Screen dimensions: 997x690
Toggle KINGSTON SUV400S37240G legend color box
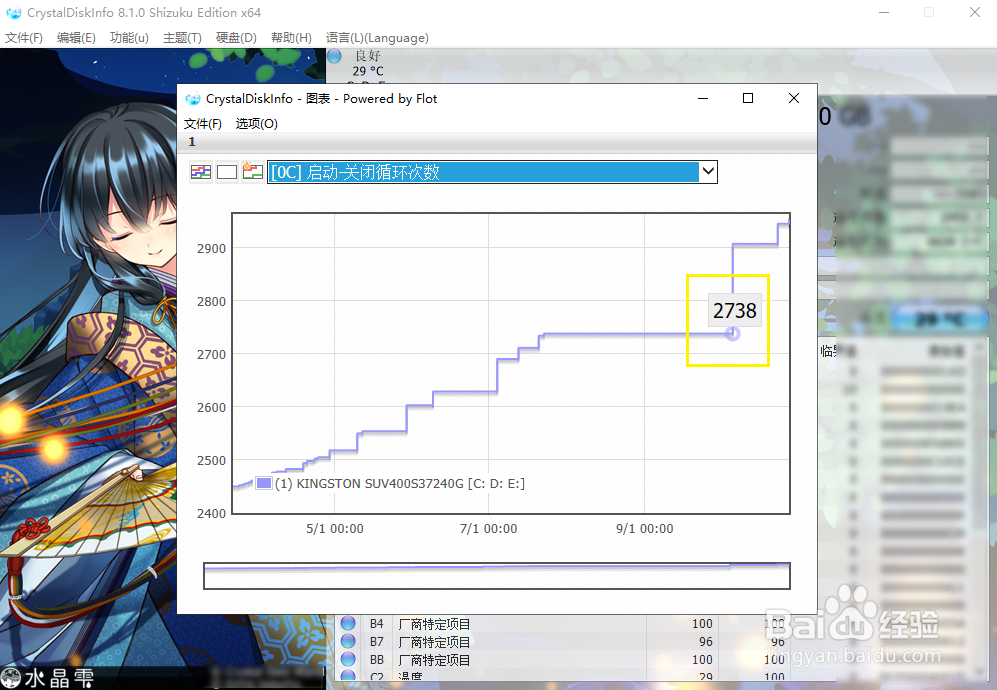pos(264,483)
